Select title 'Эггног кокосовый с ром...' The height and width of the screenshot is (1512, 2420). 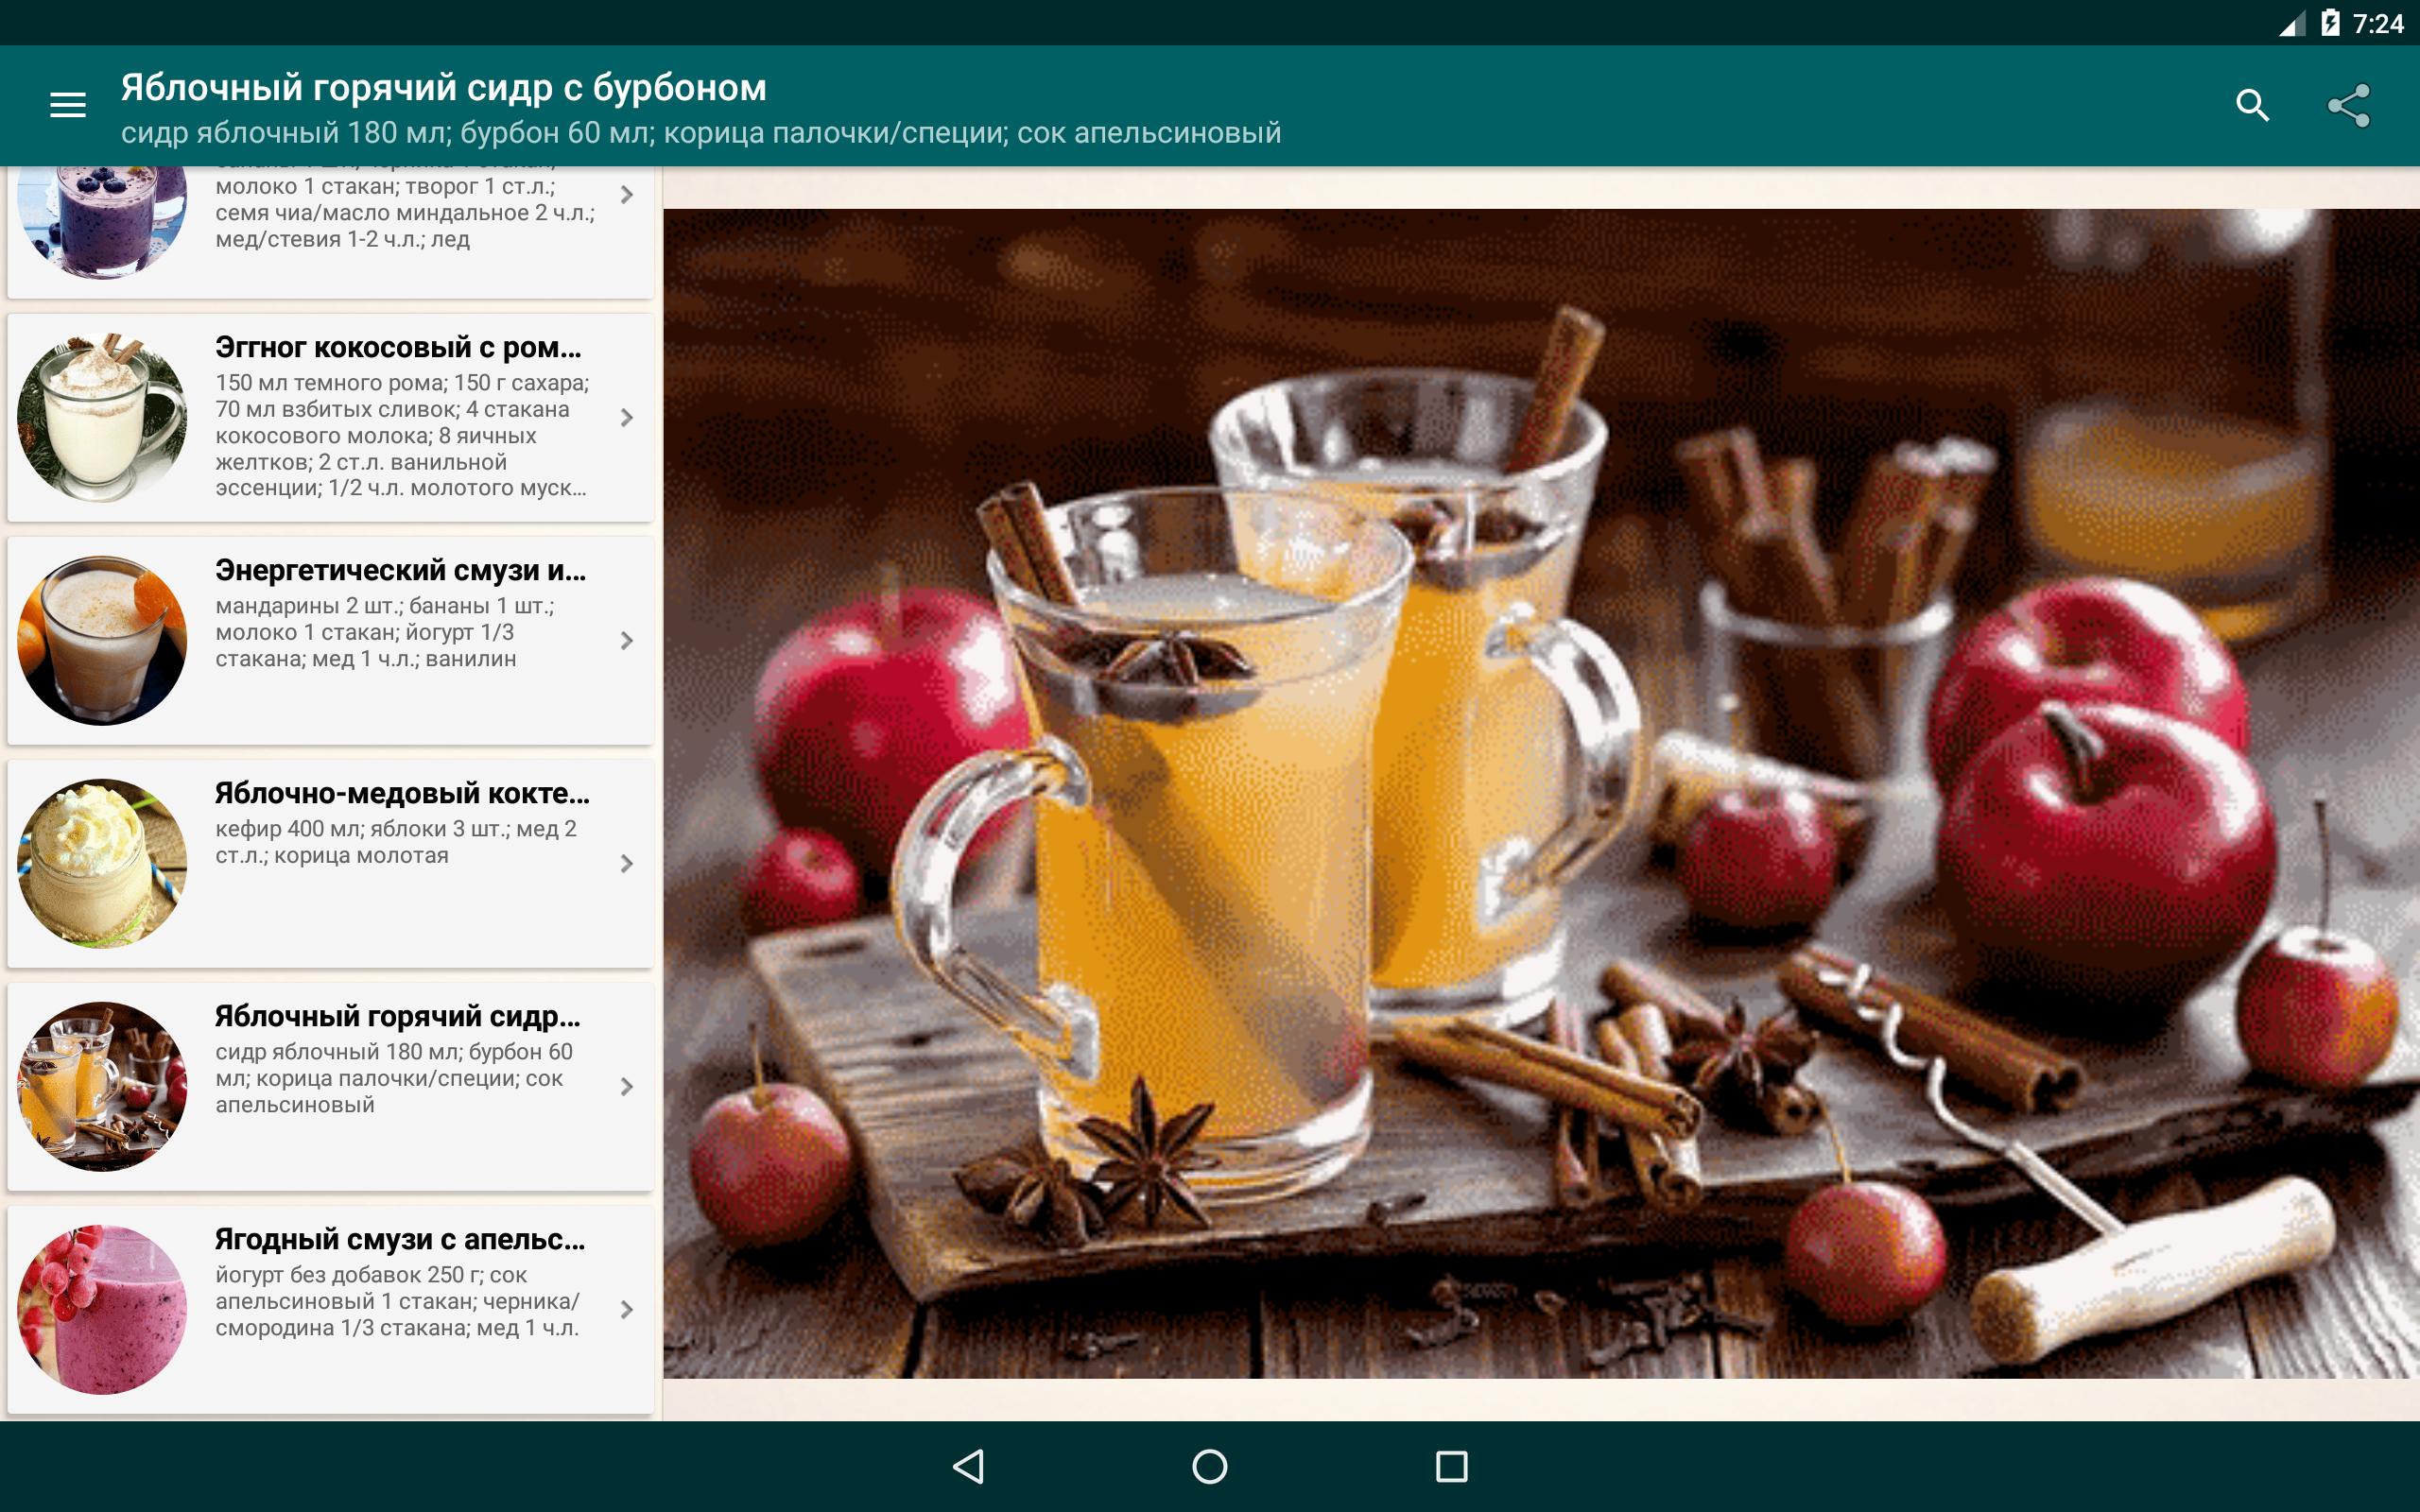pyautogui.click(x=398, y=347)
